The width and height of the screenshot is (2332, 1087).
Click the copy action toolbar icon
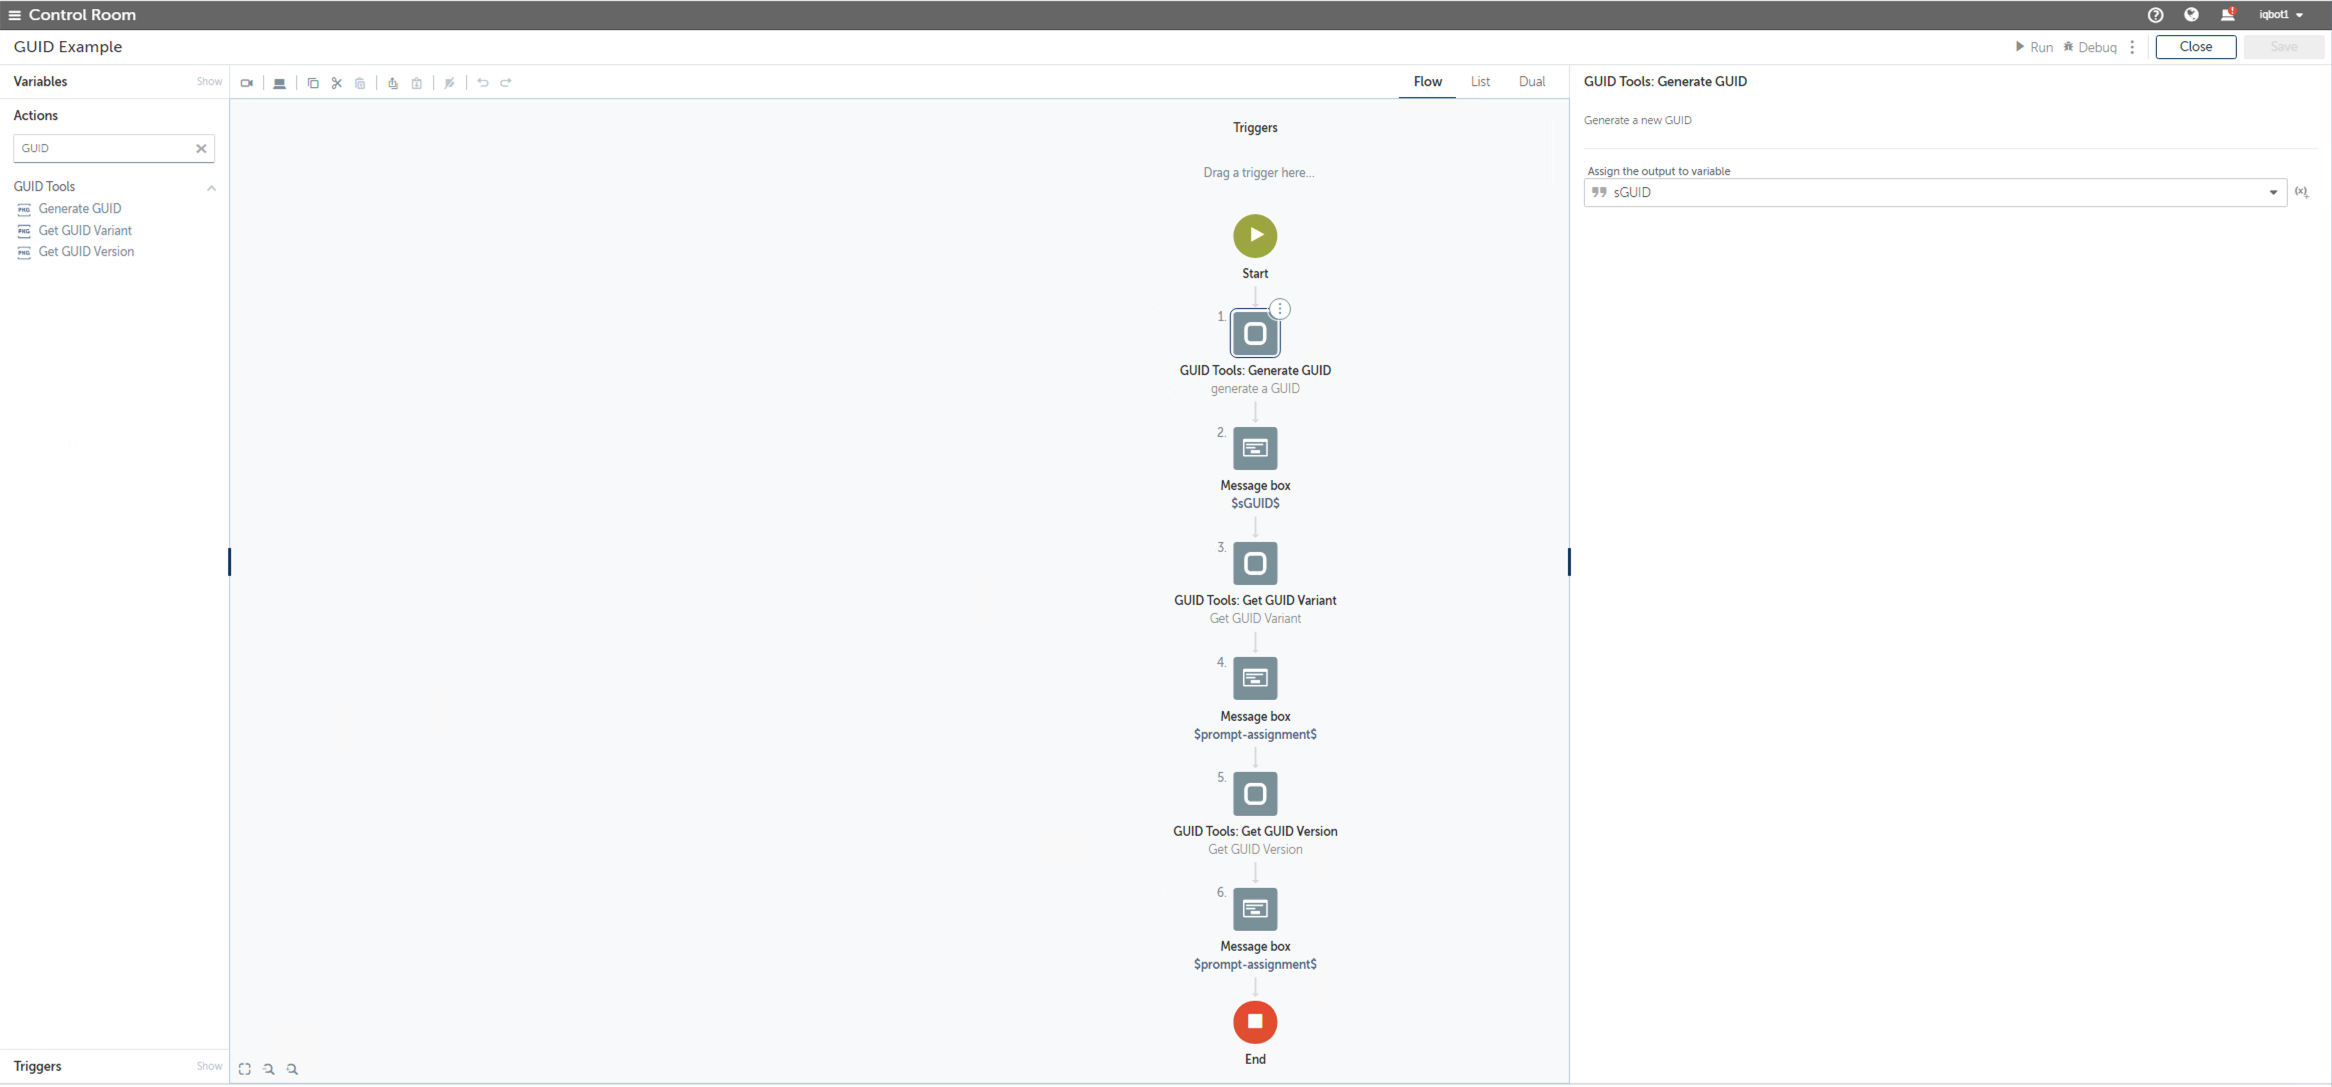[313, 83]
